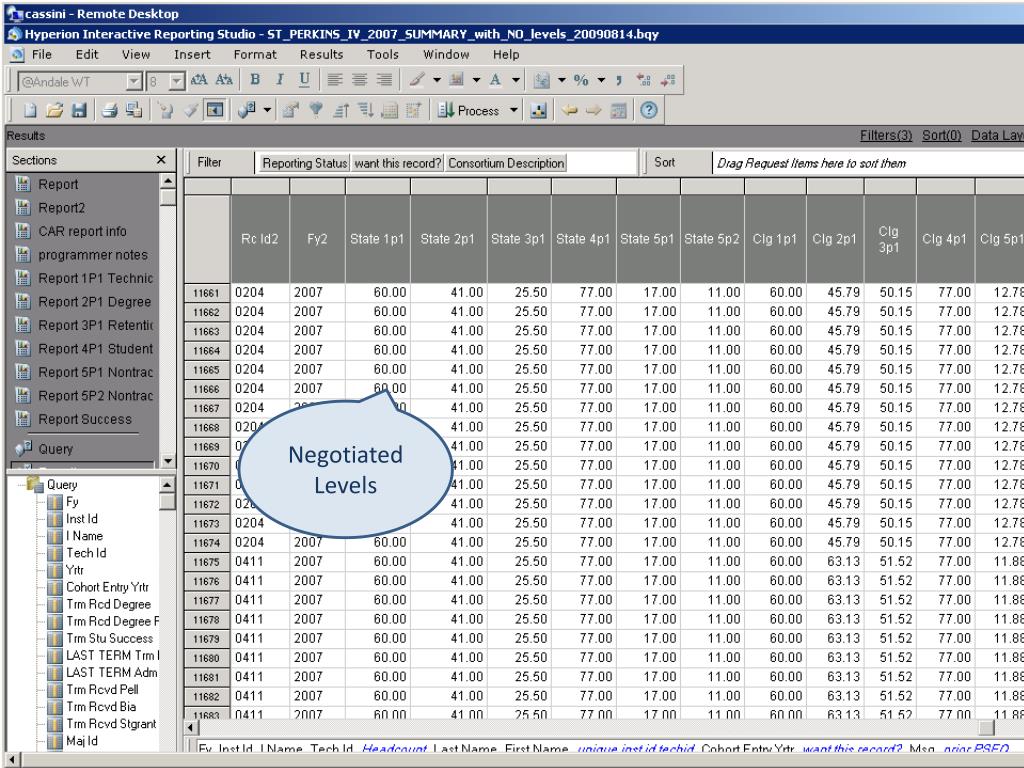This screenshot has height=768, width=1024.
Task: Select the Report 1P1 section icon
Action: pos(21,279)
